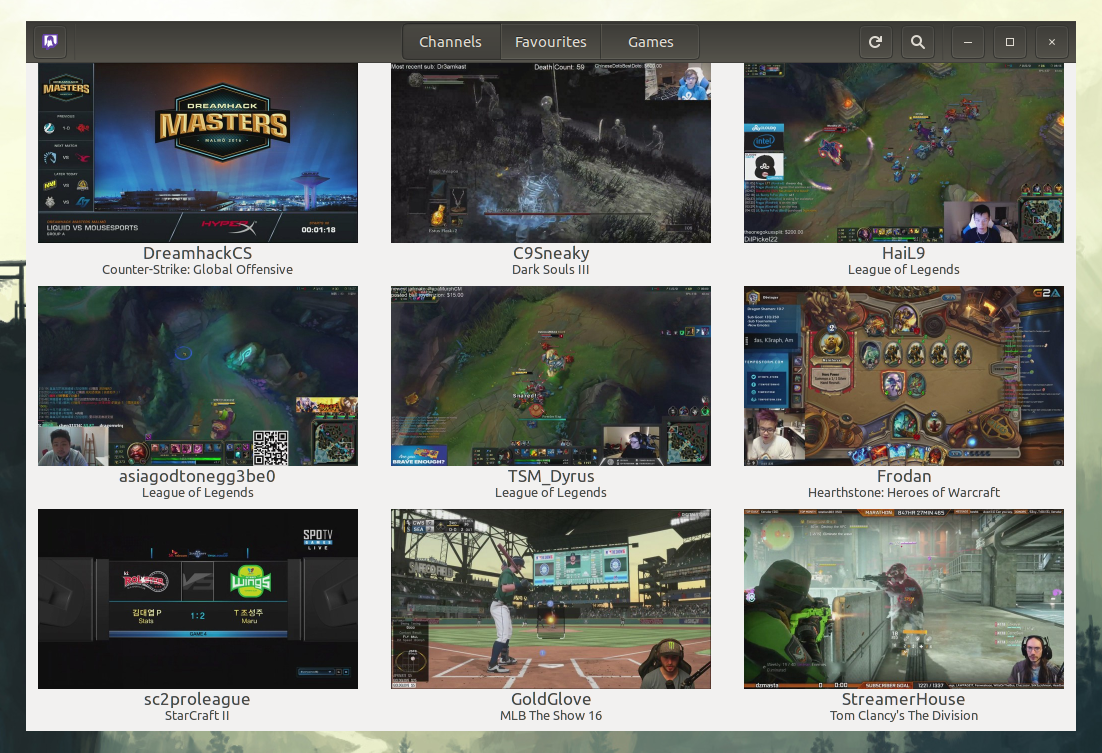Open the C9Sneaky Dark Souls III thumbnail
This screenshot has width=1102, height=753.
[550, 153]
